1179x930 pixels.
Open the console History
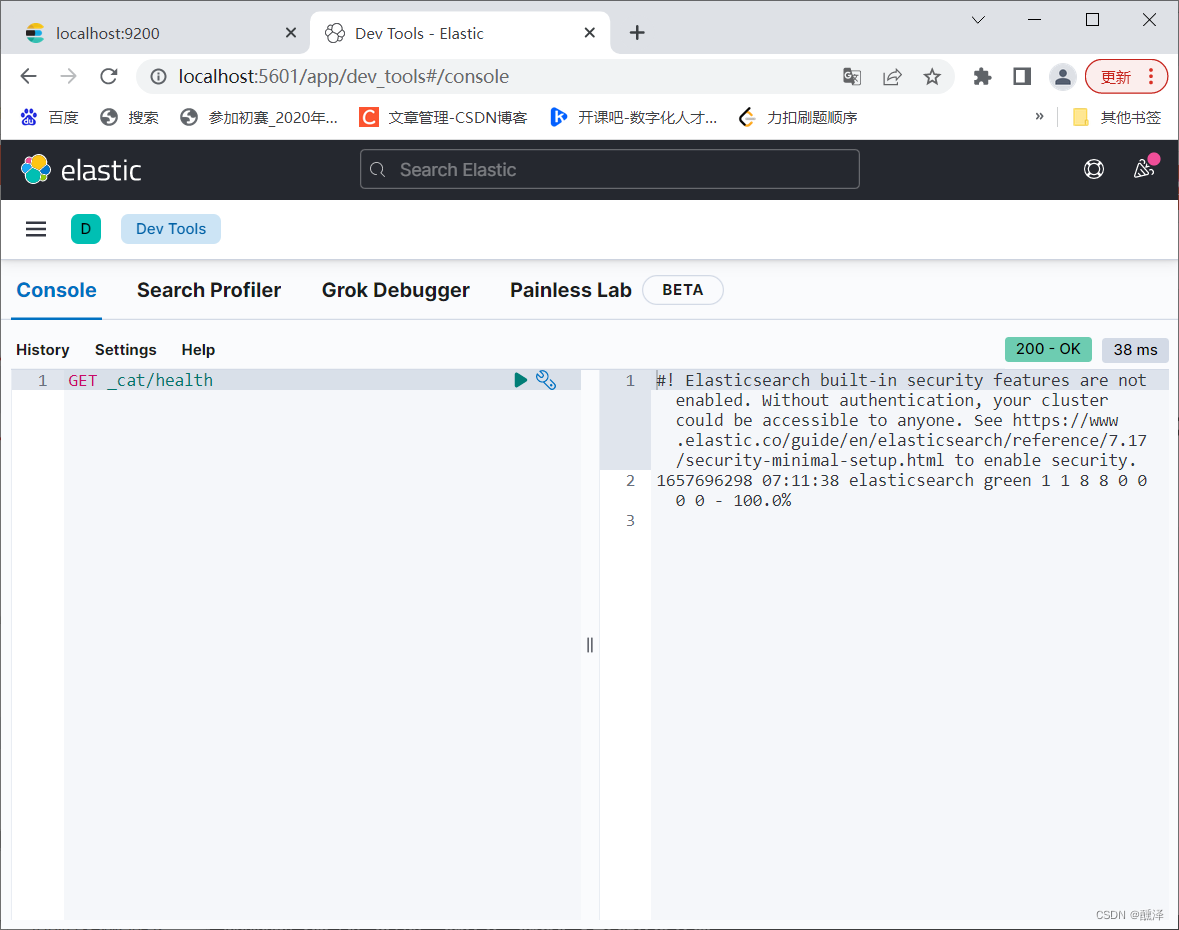(43, 350)
